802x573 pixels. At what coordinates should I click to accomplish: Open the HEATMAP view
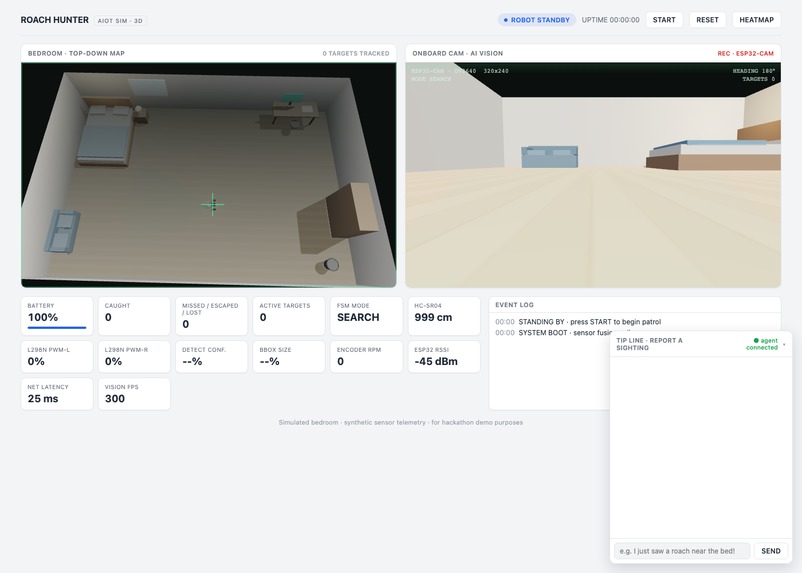tap(756, 20)
